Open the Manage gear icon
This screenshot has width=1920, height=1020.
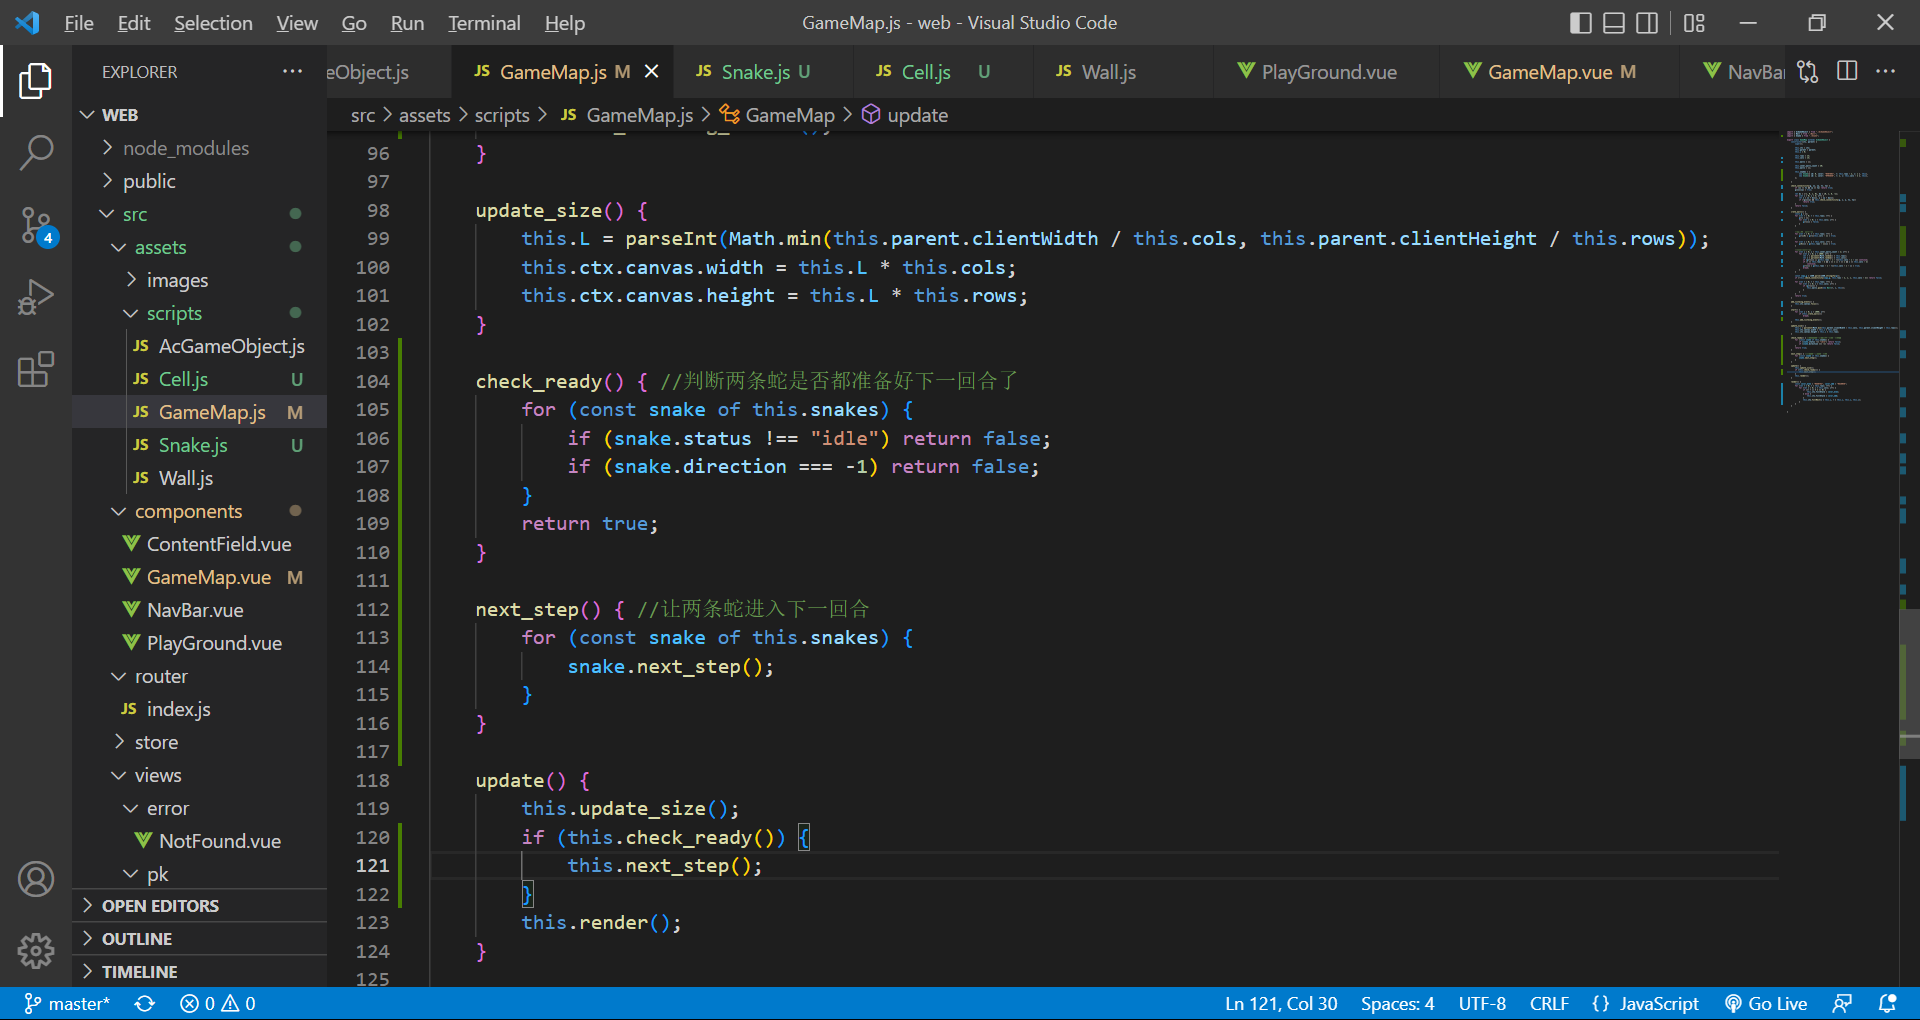tap(36, 951)
